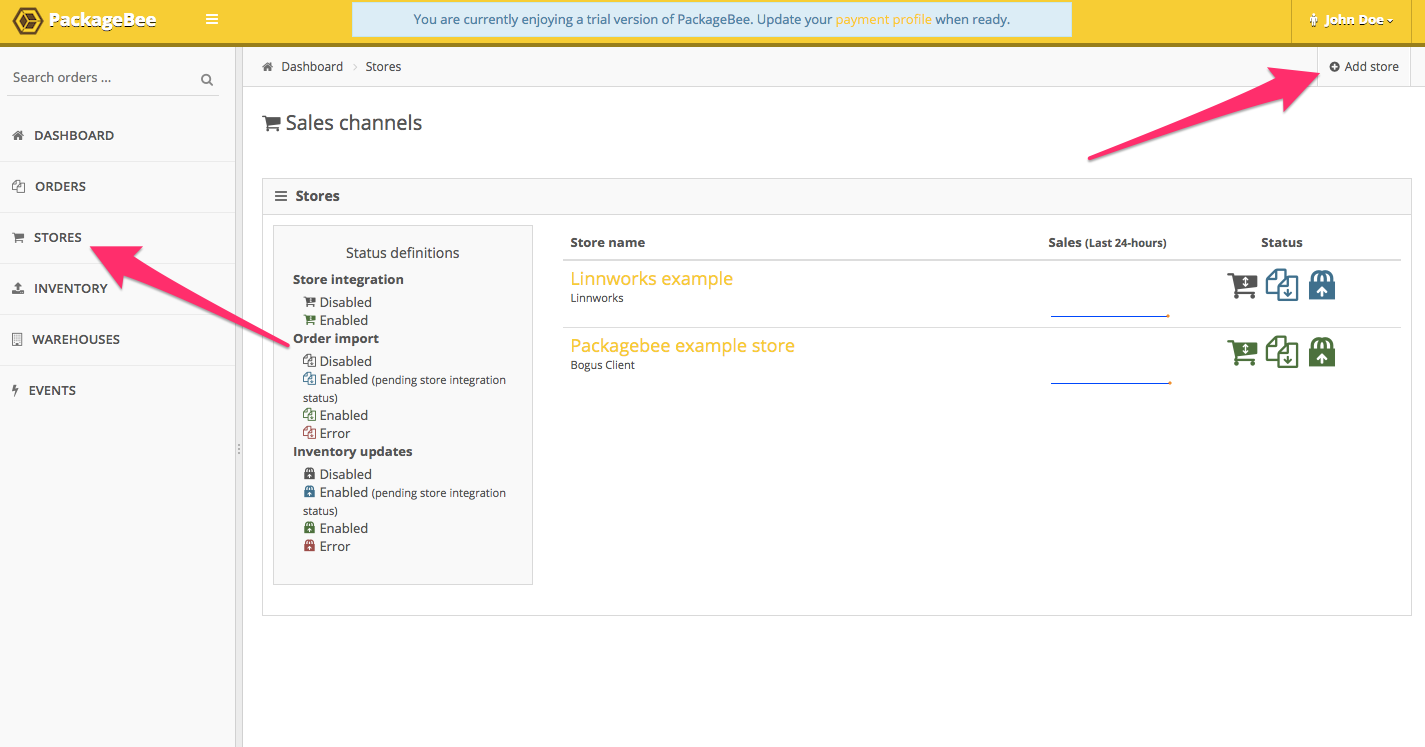Click the Bogus Client subtitle text
Viewport: 1425px width, 747px height.
602,366
